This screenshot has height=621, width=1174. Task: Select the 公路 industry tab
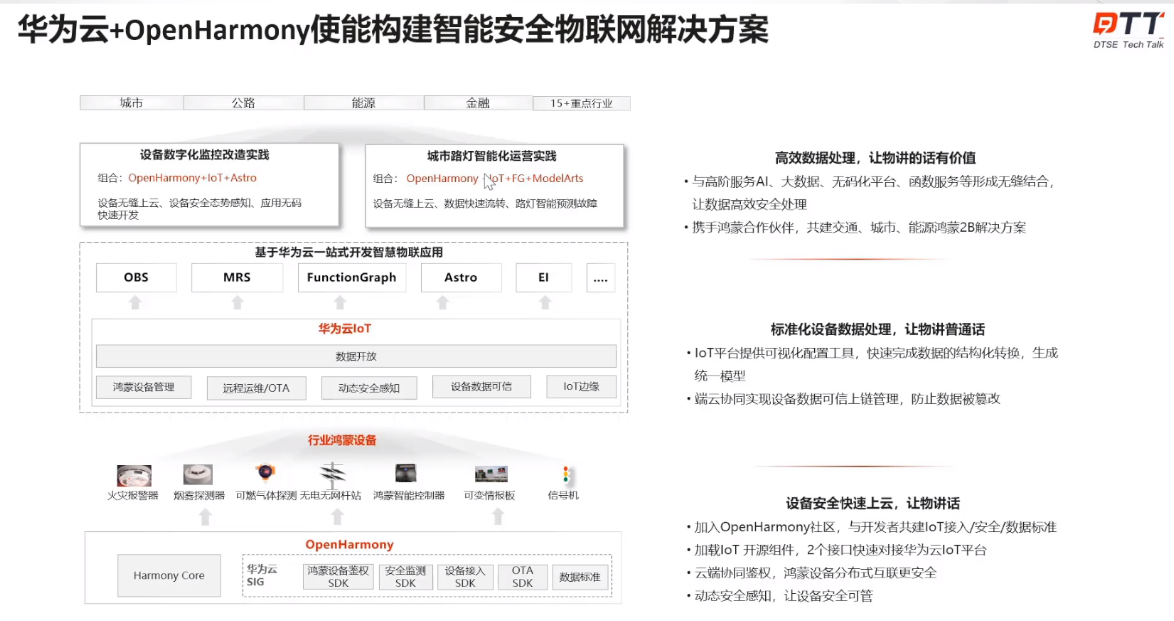point(243,103)
